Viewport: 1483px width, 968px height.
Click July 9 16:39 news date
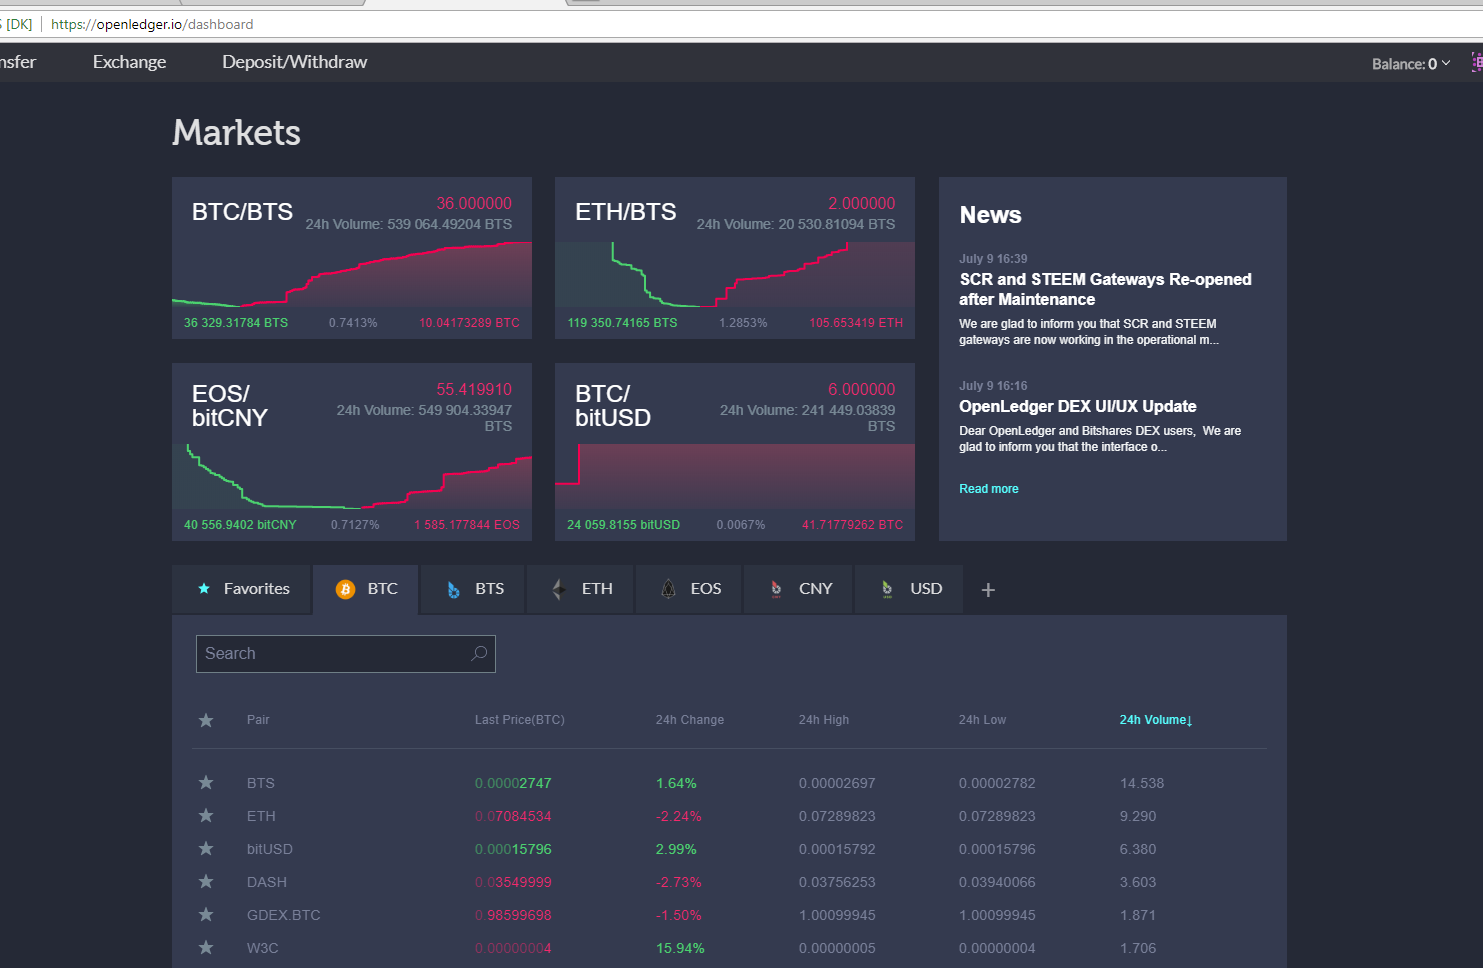click(x=993, y=259)
